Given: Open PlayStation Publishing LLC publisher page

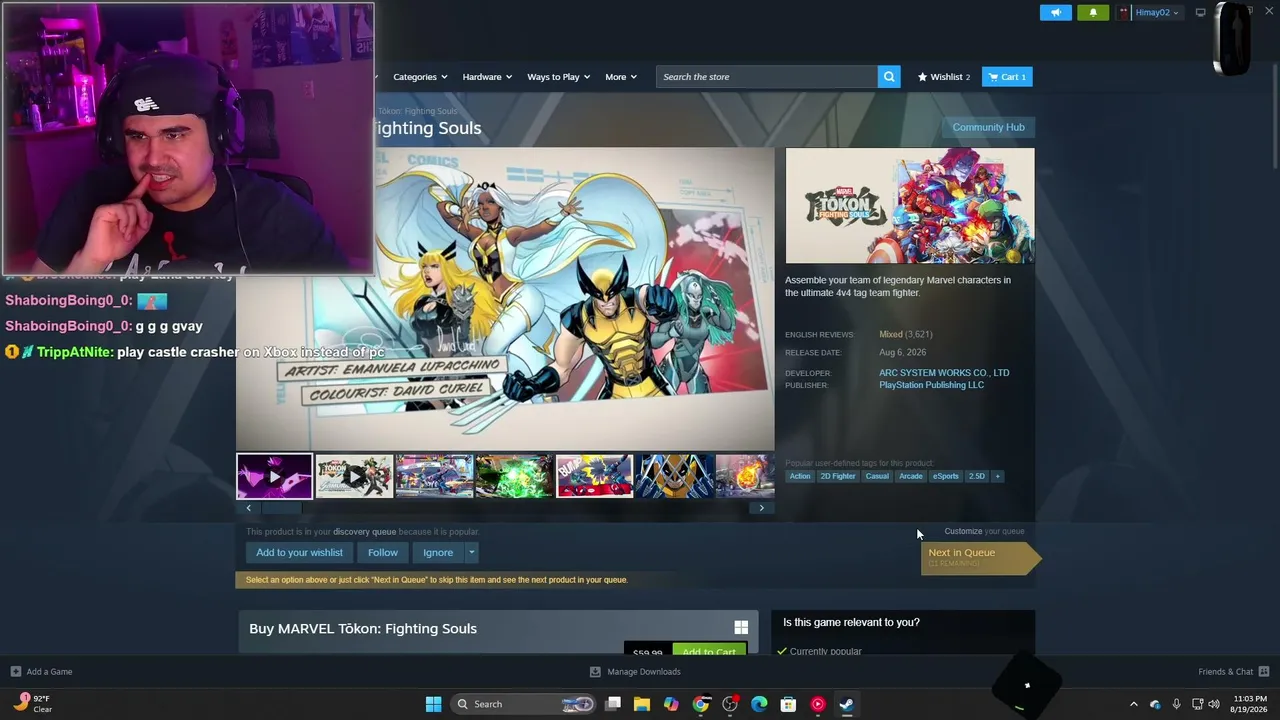Looking at the screenshot, I should click(931, 385).
